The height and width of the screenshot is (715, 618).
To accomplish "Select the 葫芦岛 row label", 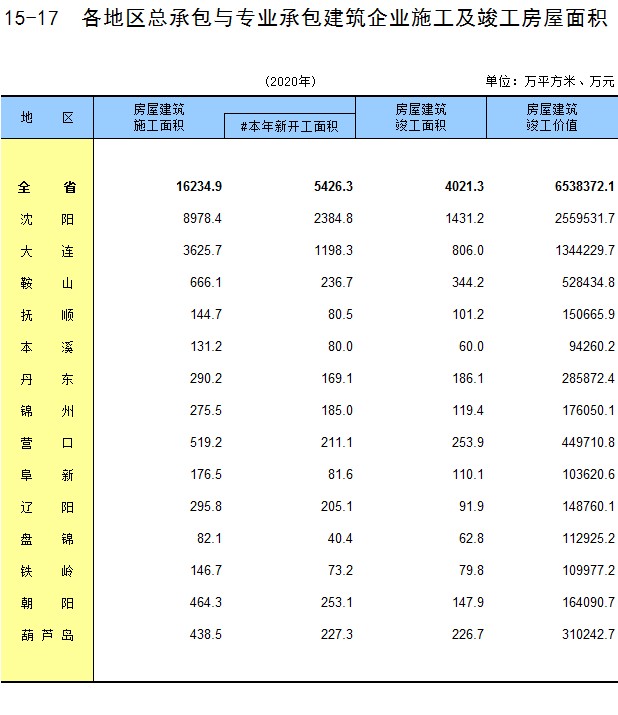I will pyautogui.click(x=47, y=635).
